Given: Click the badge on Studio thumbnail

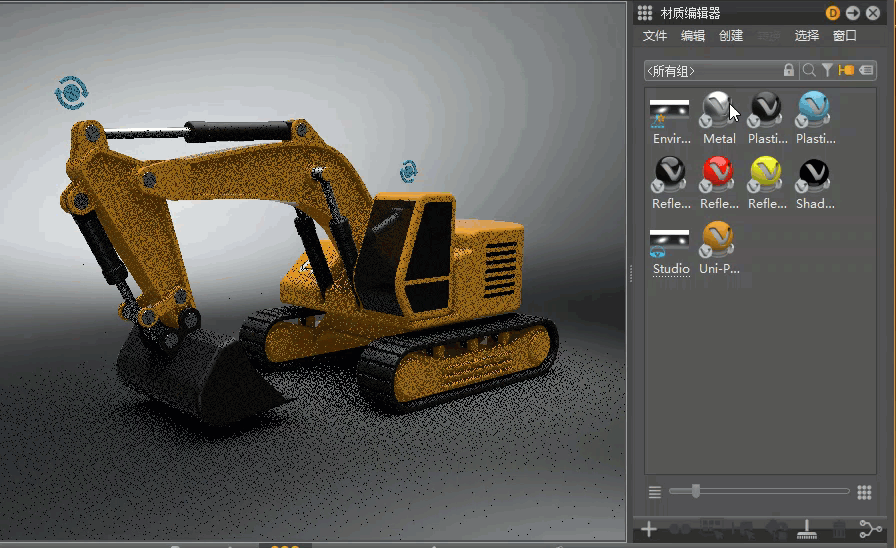Looking at the screenshot, I should 658,251.
